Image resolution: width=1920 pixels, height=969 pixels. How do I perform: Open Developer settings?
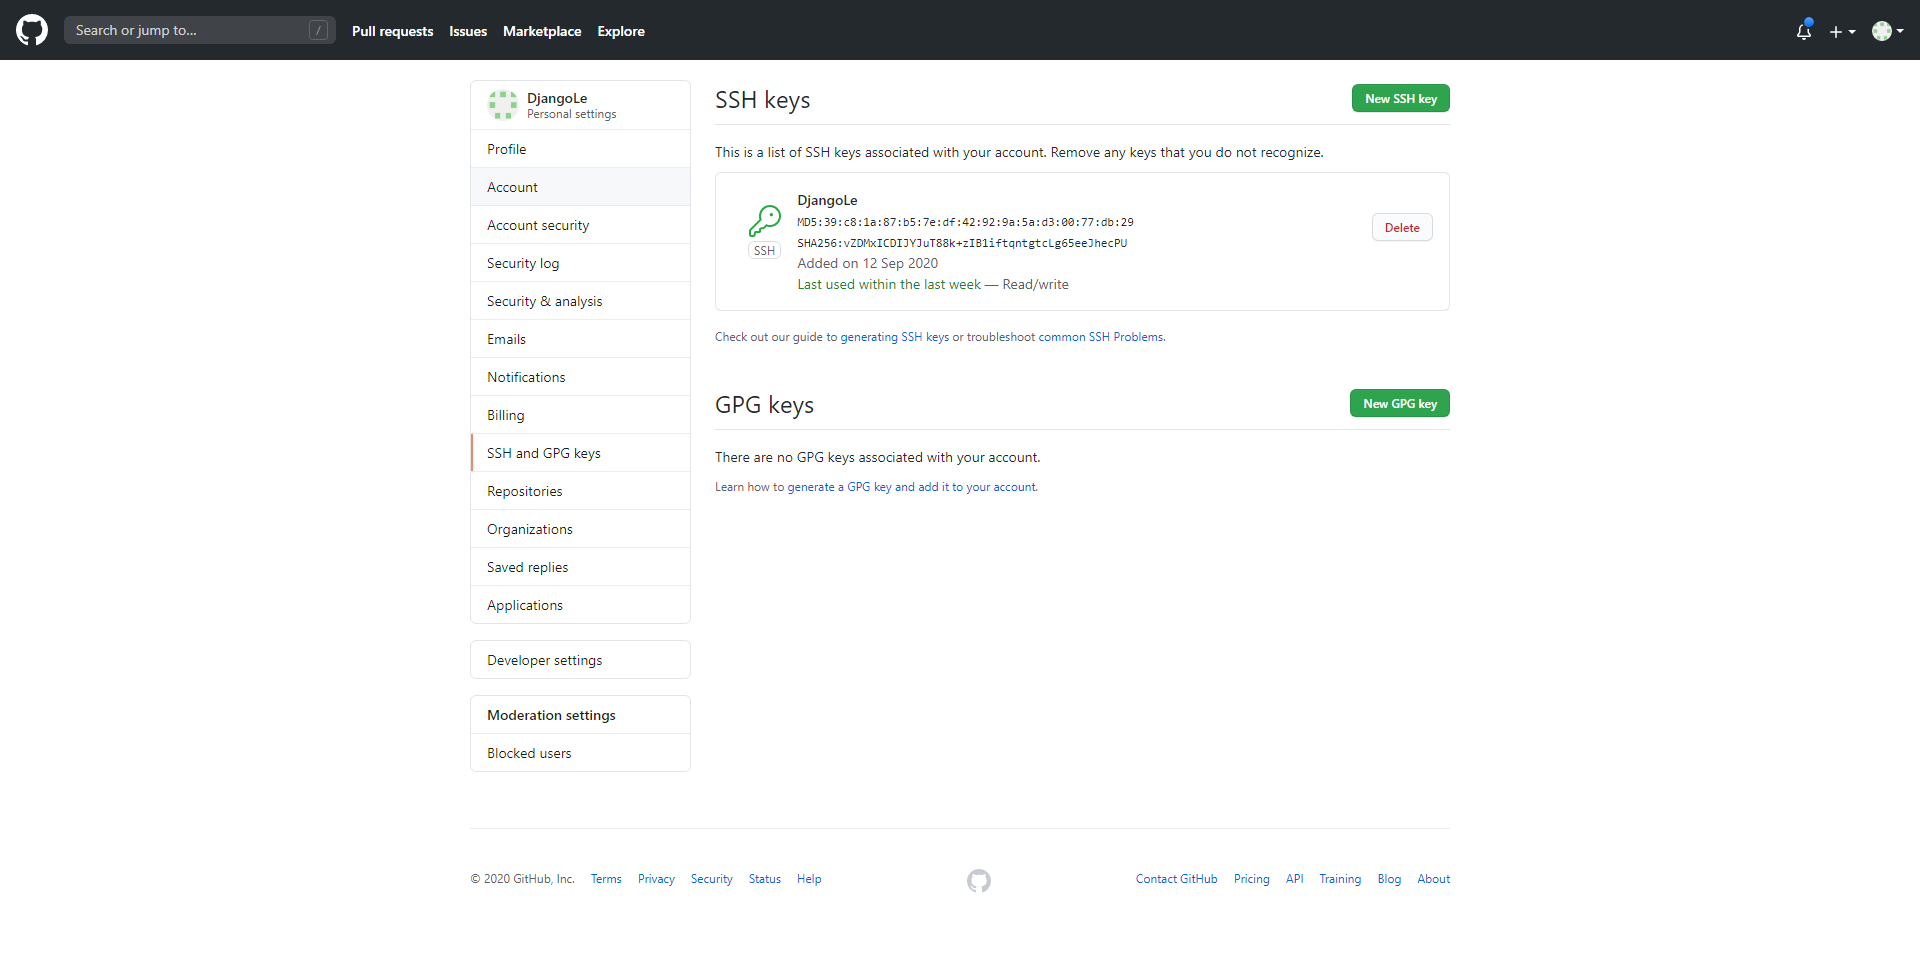pyautogui.click(x=580, y=660)
